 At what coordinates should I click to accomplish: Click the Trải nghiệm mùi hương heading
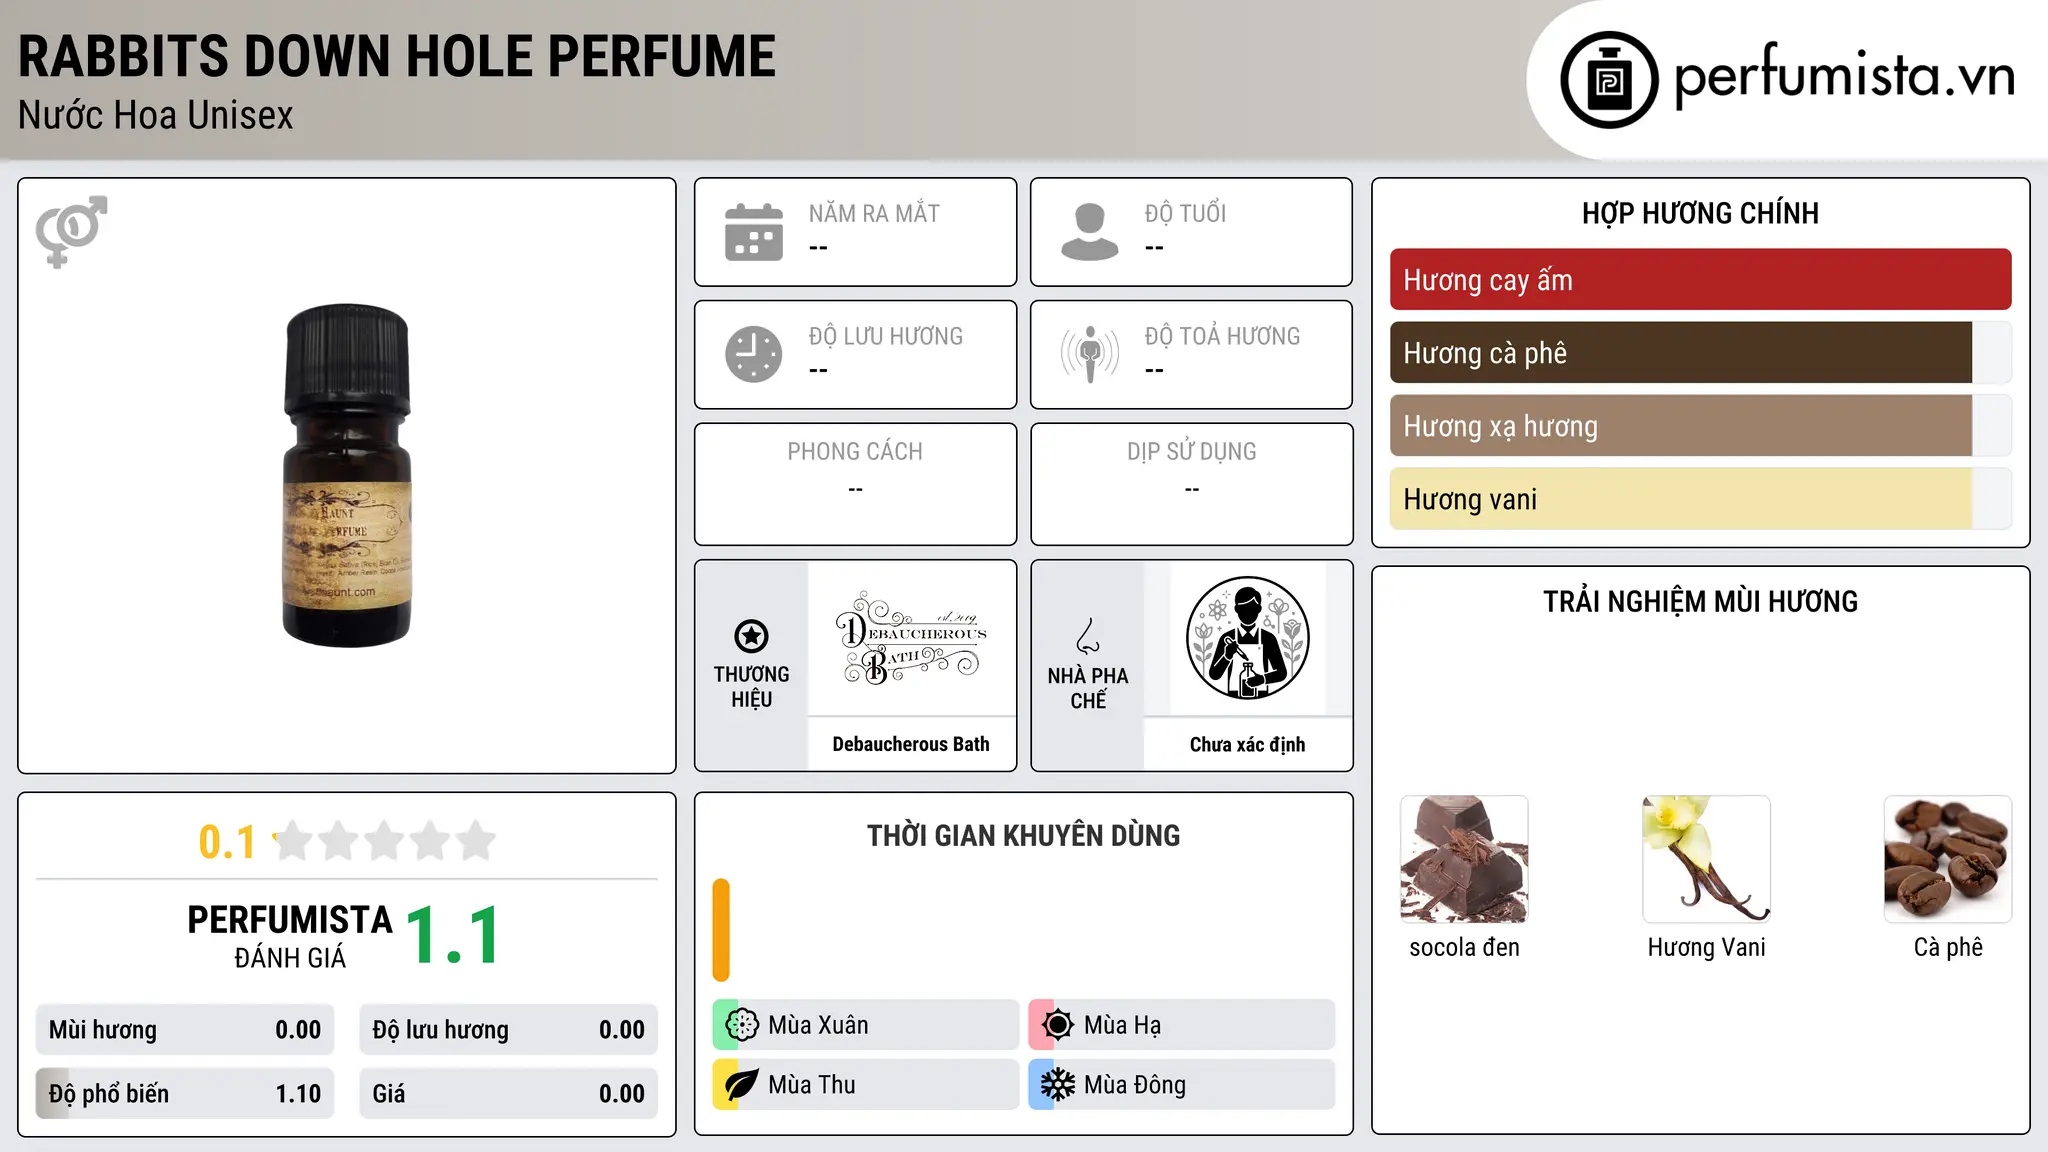click(x=1700, y=602)
